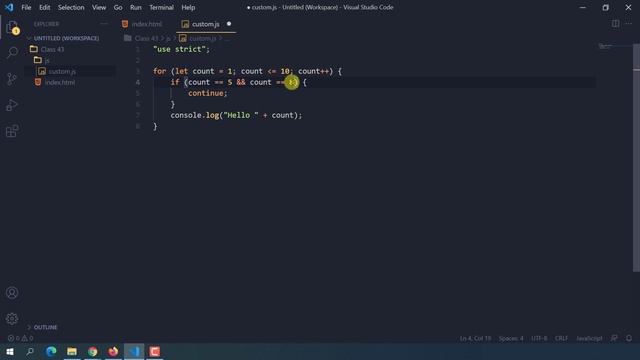The height and width of the screenshot is (360, 640).
Task: Open Windows Start menu
Action: (10, 351)
